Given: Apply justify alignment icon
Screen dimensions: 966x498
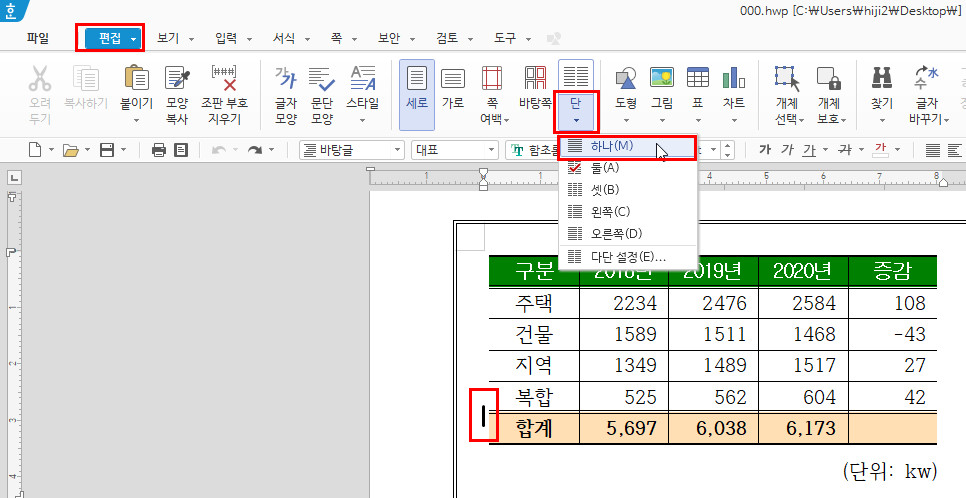Looking at the screenshot, I should [933, 150].
